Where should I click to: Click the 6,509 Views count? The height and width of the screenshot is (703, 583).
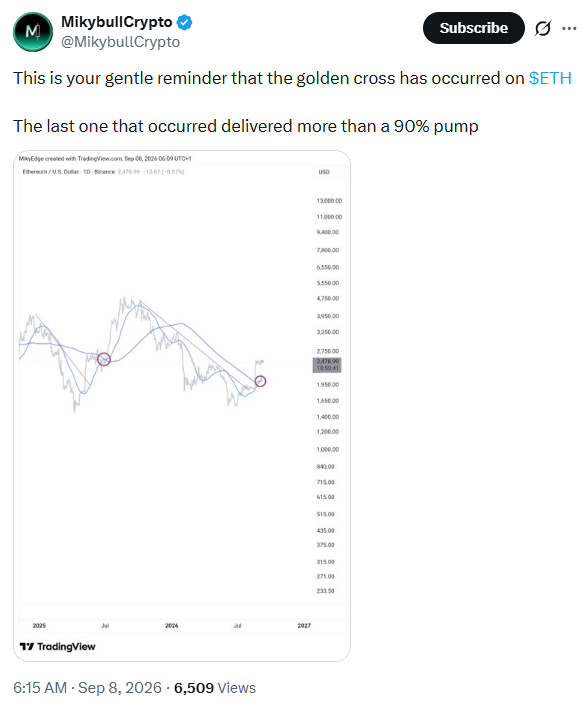click(x=215, y=688)
